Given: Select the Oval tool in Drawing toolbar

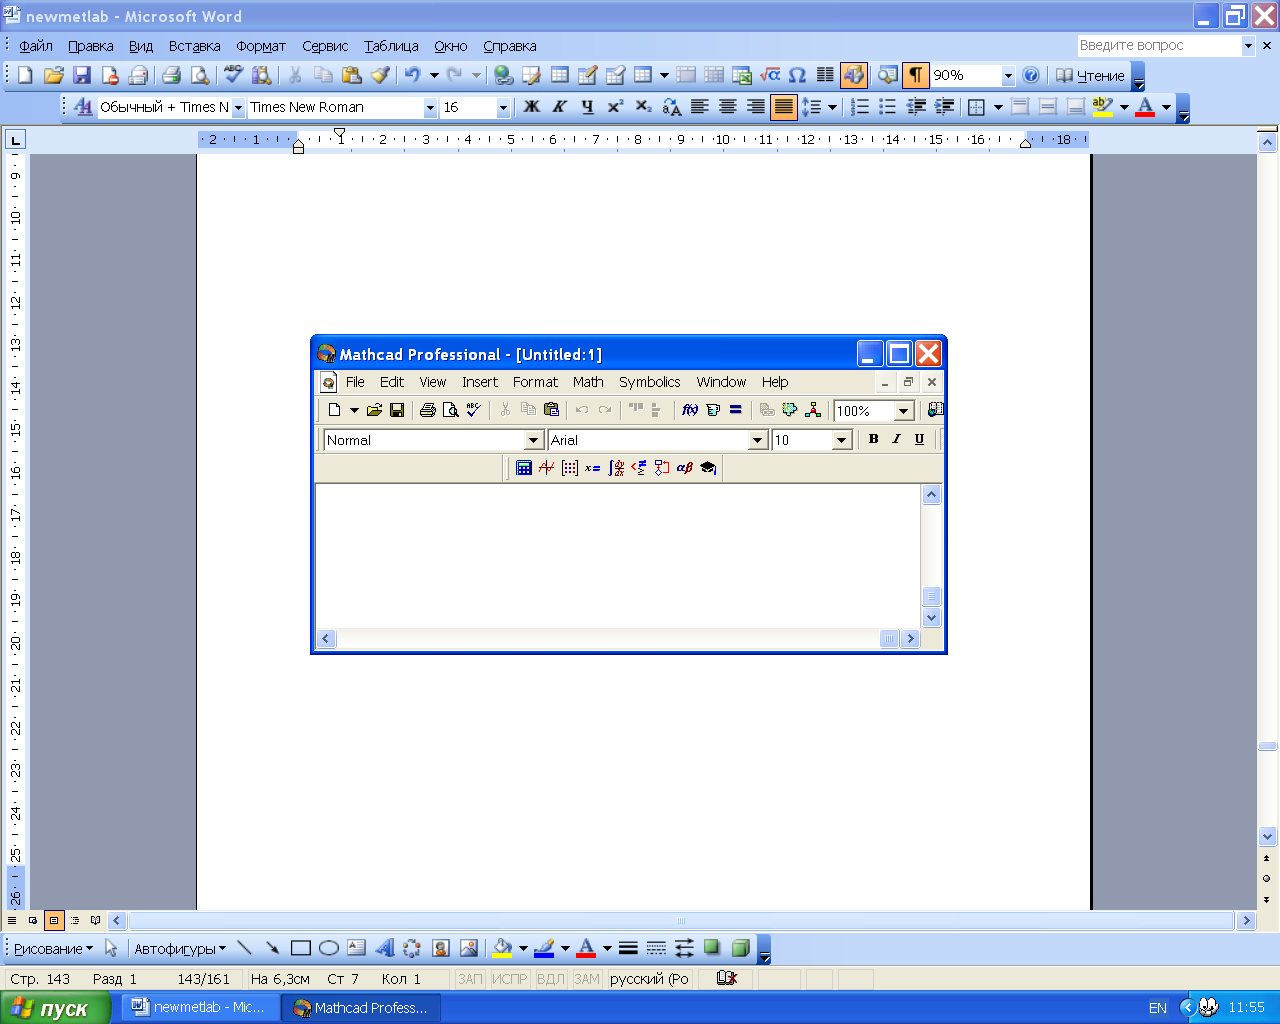Looking at the screenshot, I should [328, 948].
